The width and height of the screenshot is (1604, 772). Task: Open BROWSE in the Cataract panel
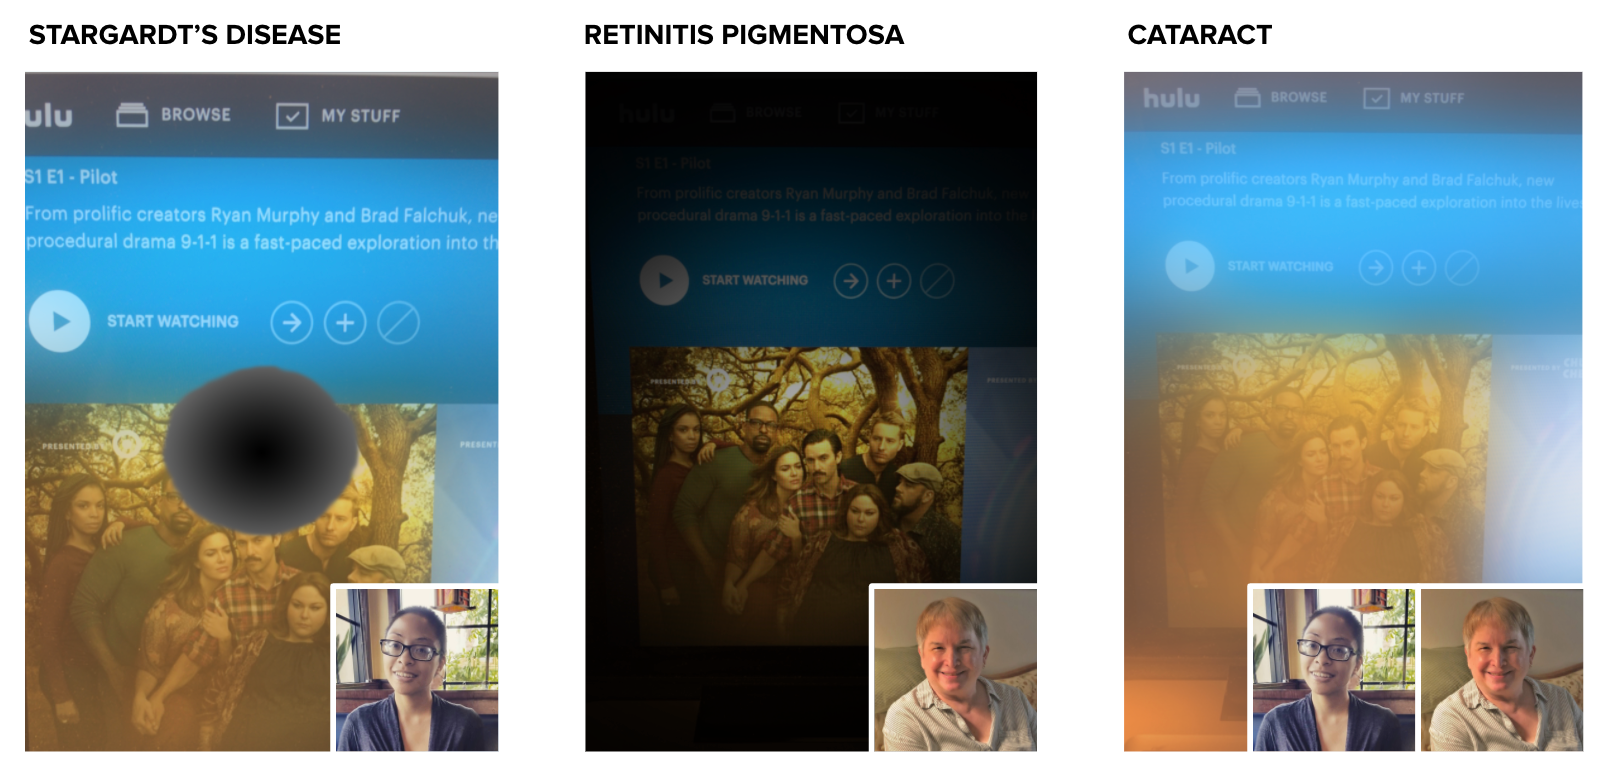point(1281,97)
